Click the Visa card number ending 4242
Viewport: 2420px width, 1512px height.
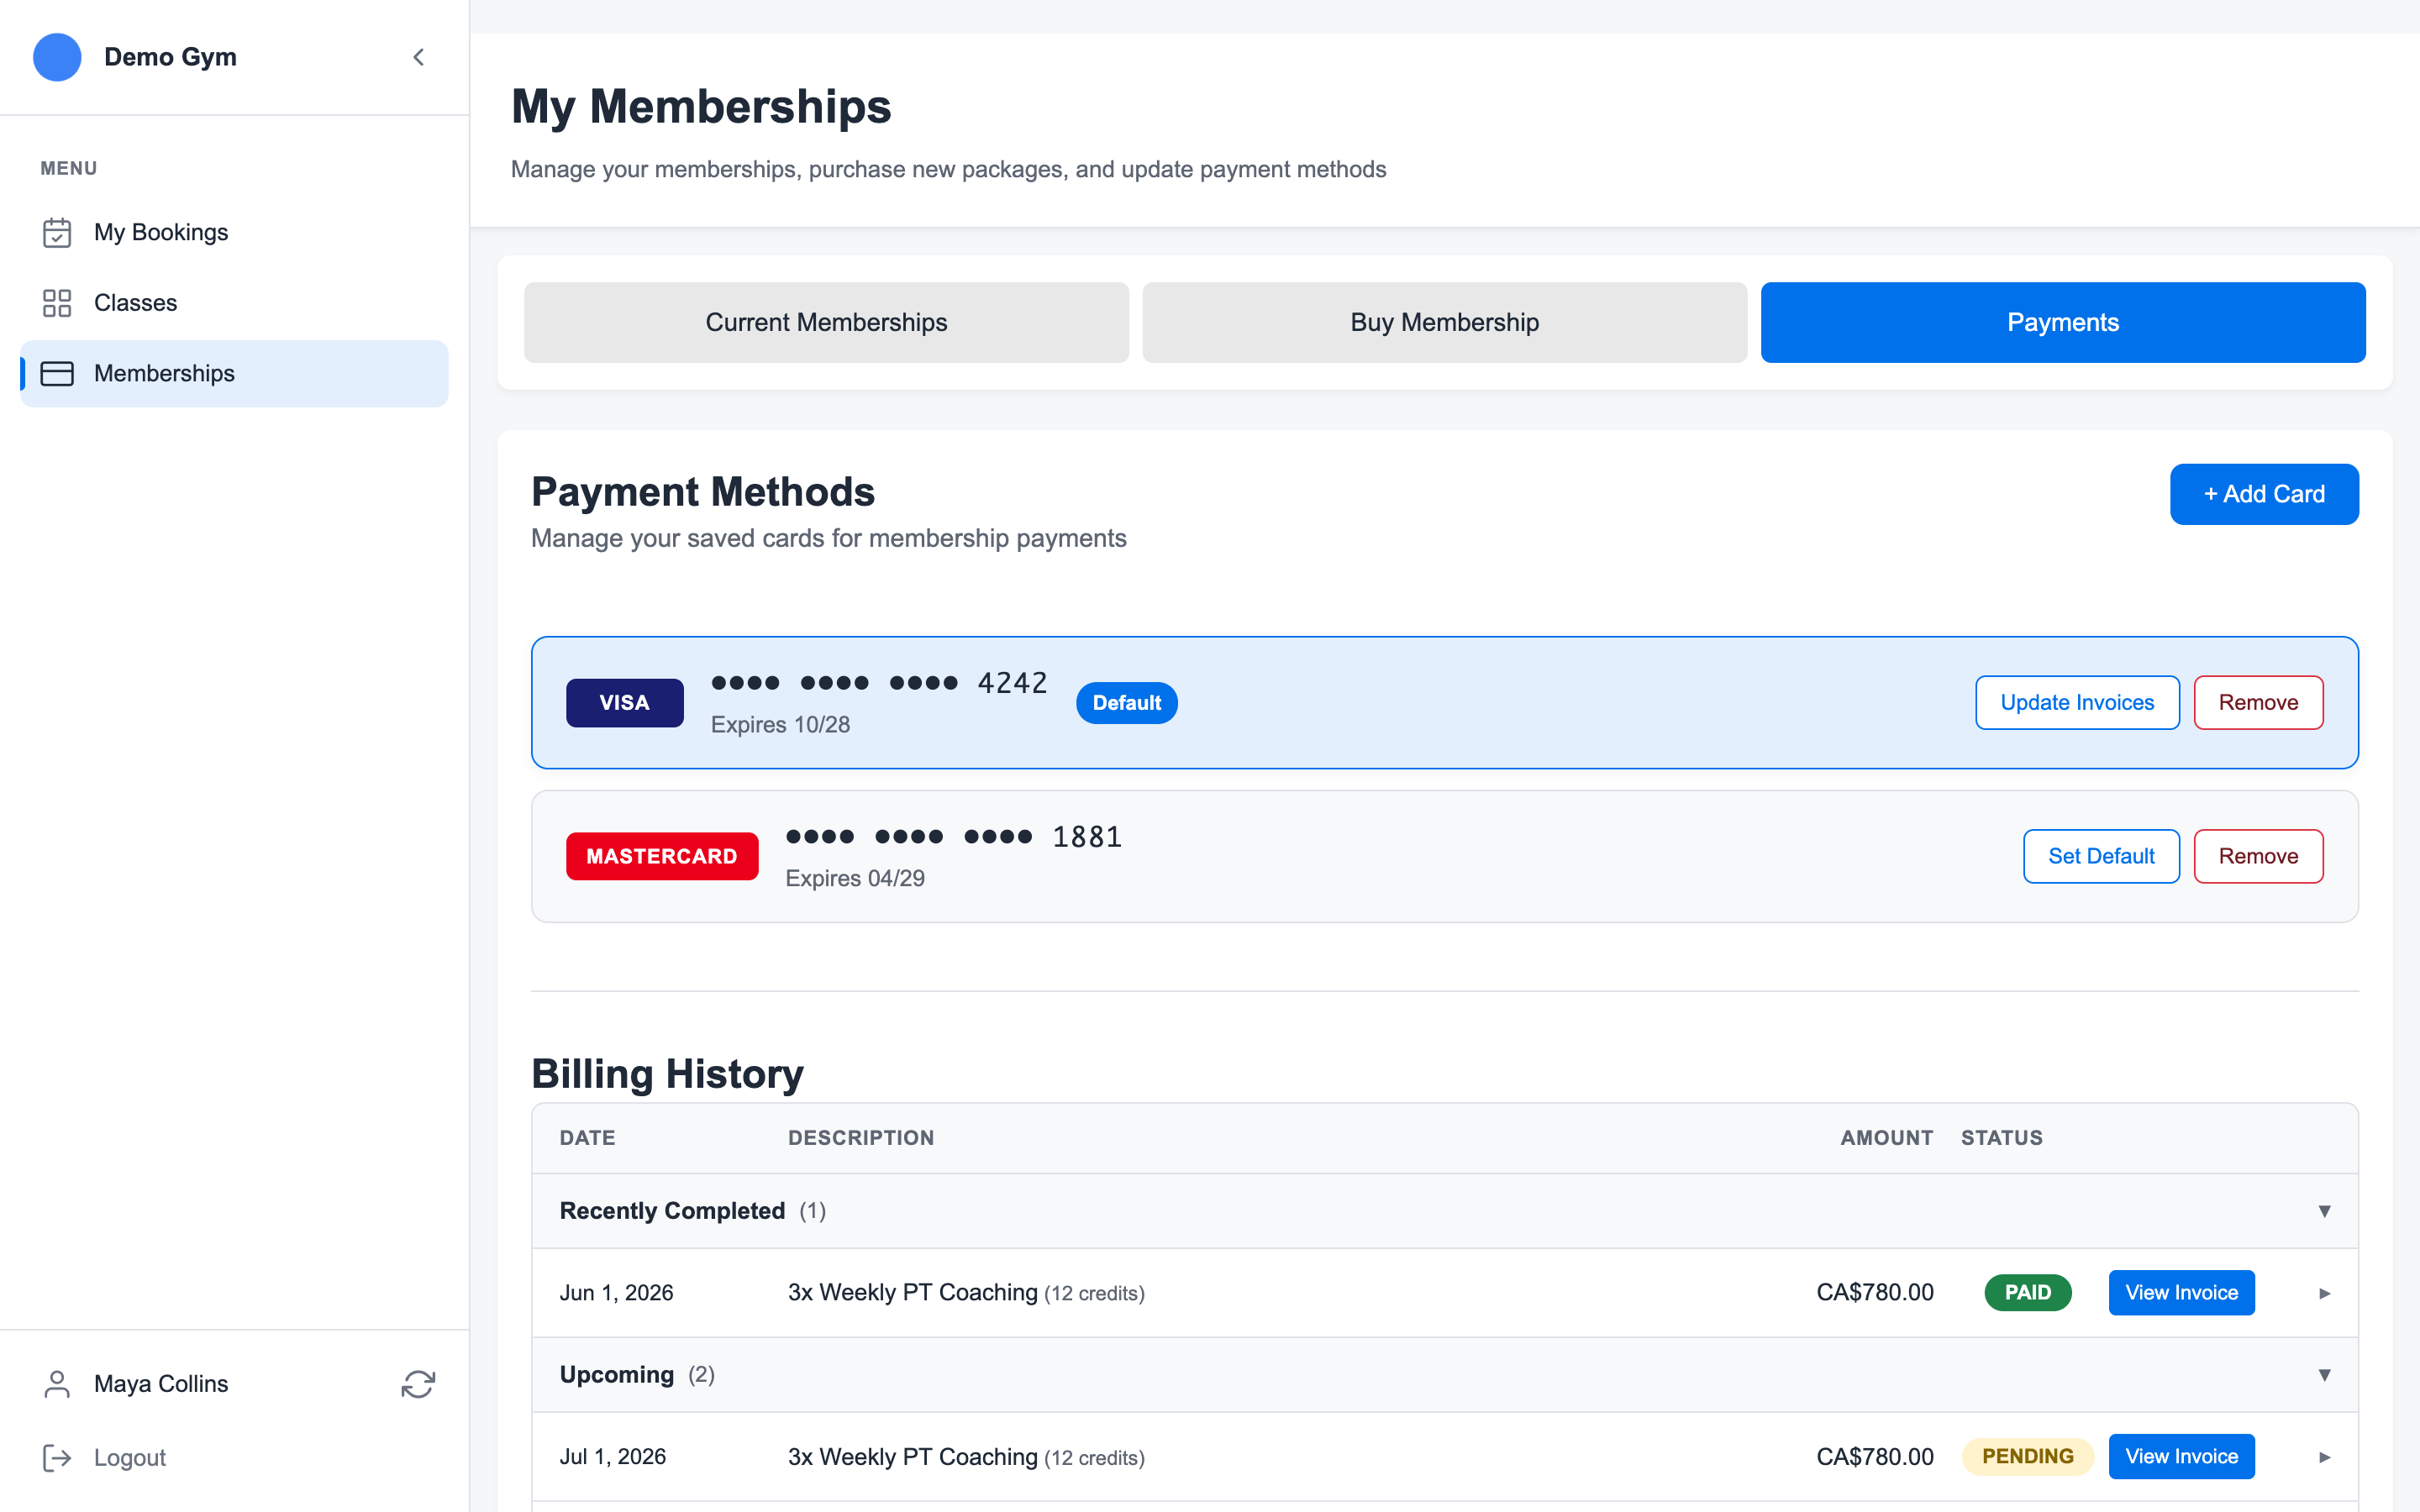[879, 683]
